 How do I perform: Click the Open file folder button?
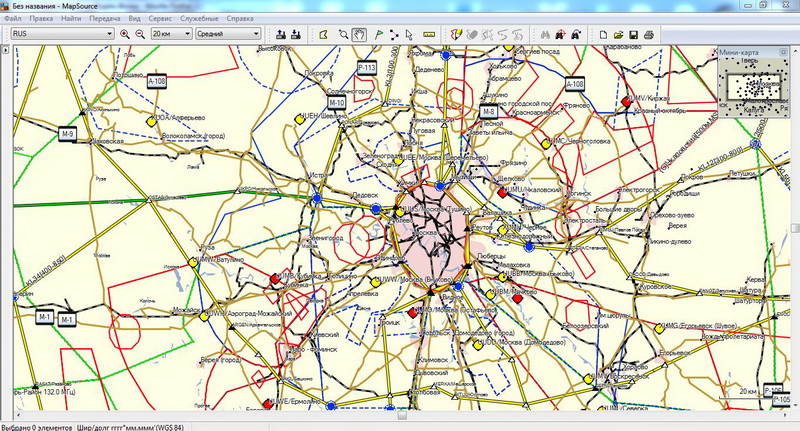pyautogui.click(x=619, y=34)
